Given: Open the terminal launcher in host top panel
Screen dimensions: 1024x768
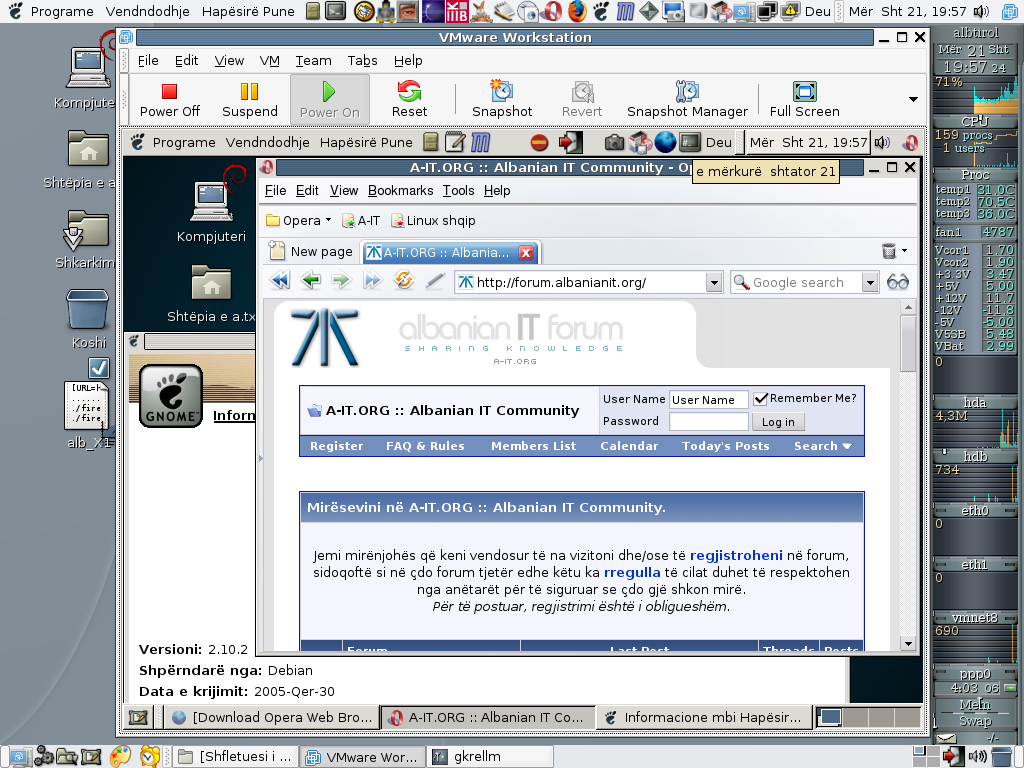Looking at the screenshot, I should pos(336,11).
